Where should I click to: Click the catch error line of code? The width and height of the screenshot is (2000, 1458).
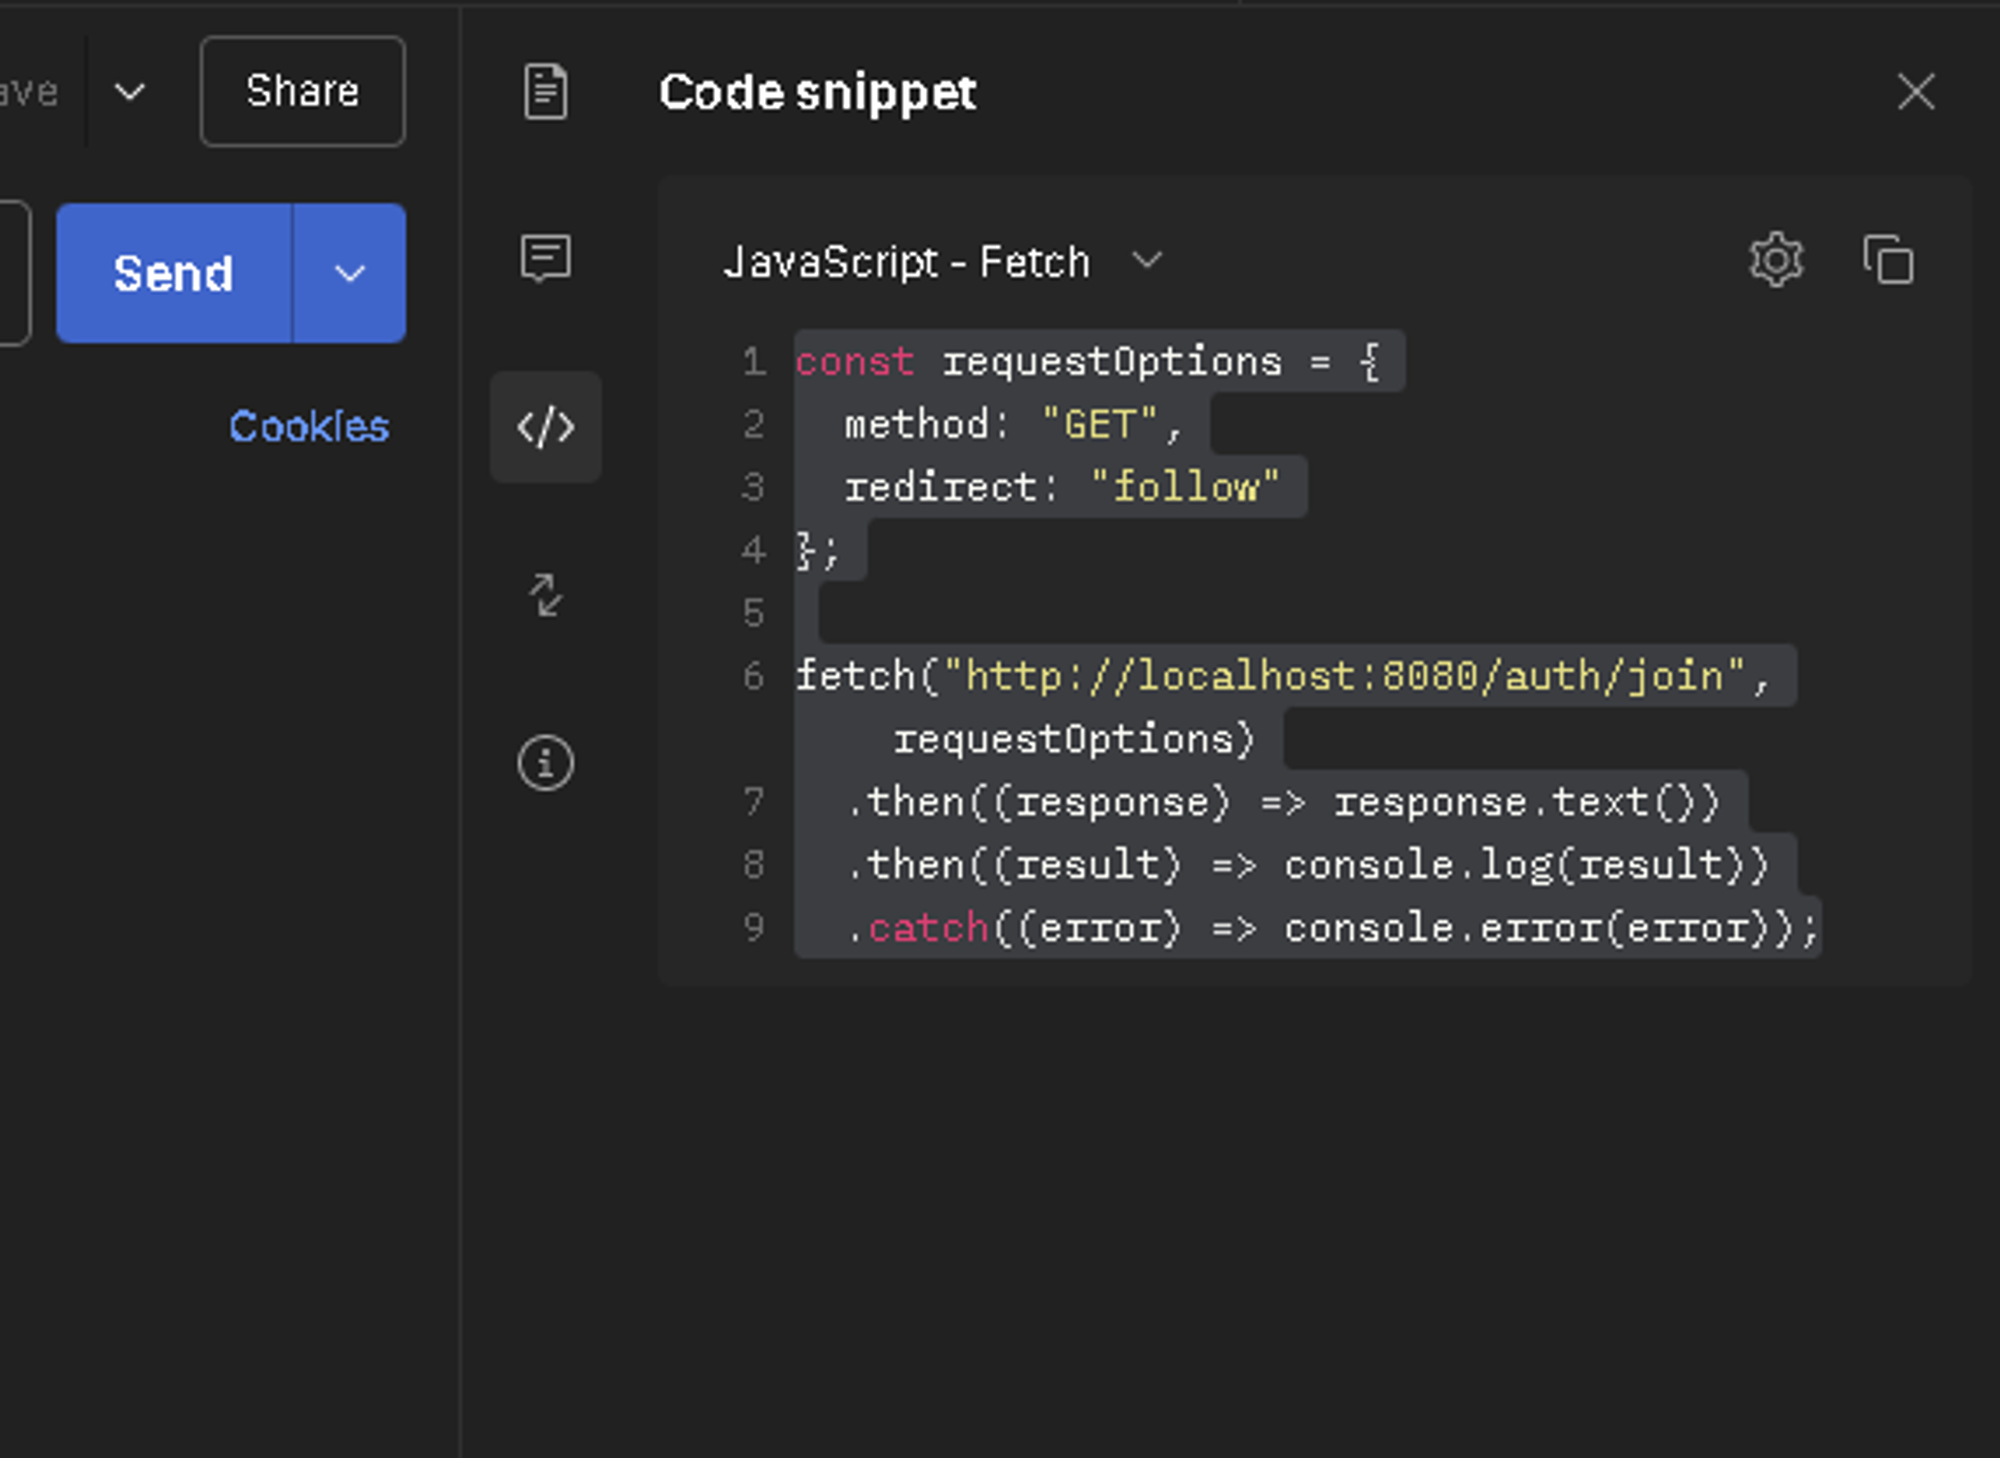1330,928
